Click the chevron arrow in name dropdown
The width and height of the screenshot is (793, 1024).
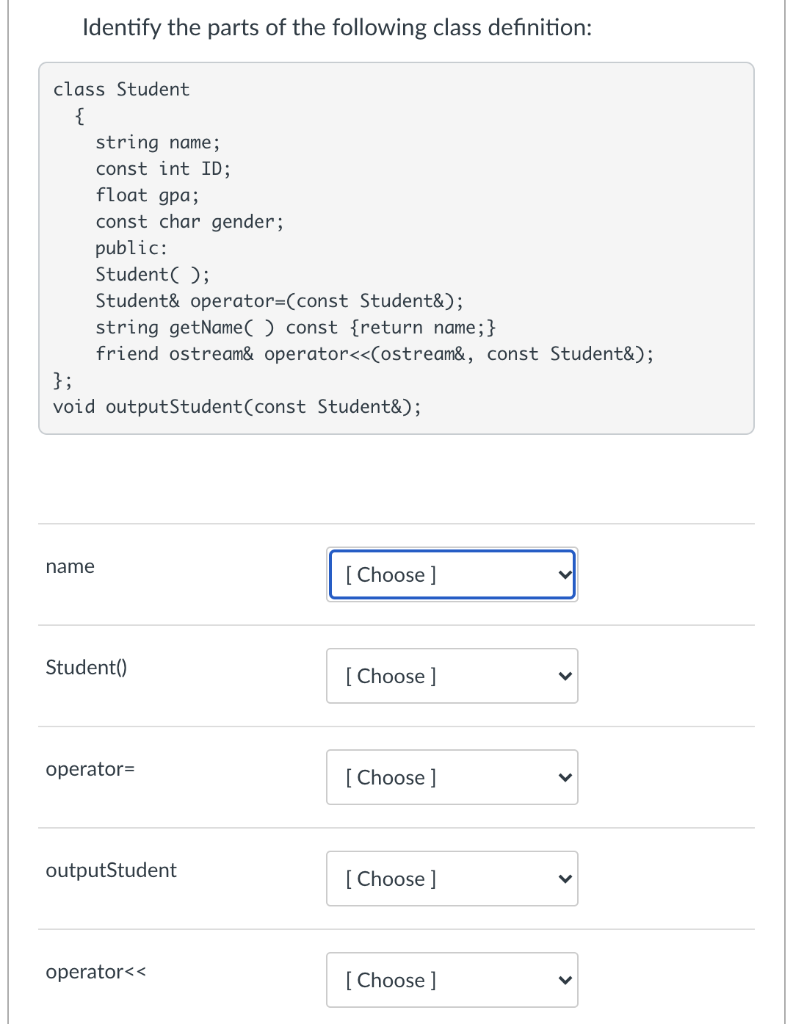(x=565, y=575)
